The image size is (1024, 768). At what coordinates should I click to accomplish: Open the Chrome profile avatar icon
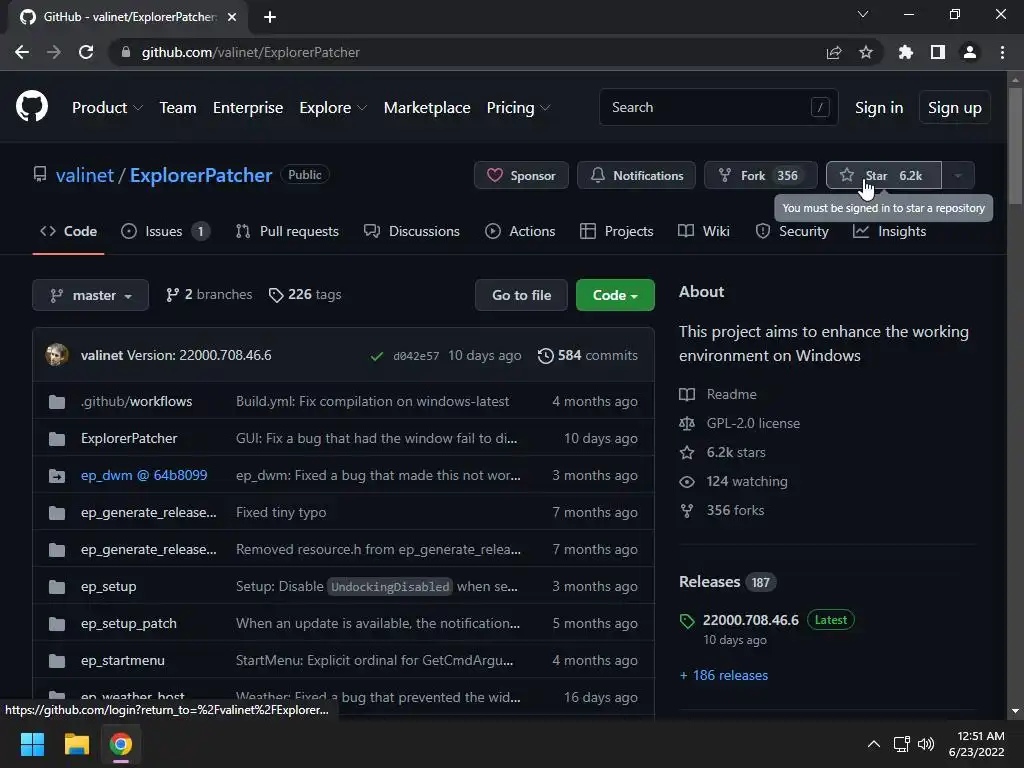pyautogui.click(x=970, y=52)
